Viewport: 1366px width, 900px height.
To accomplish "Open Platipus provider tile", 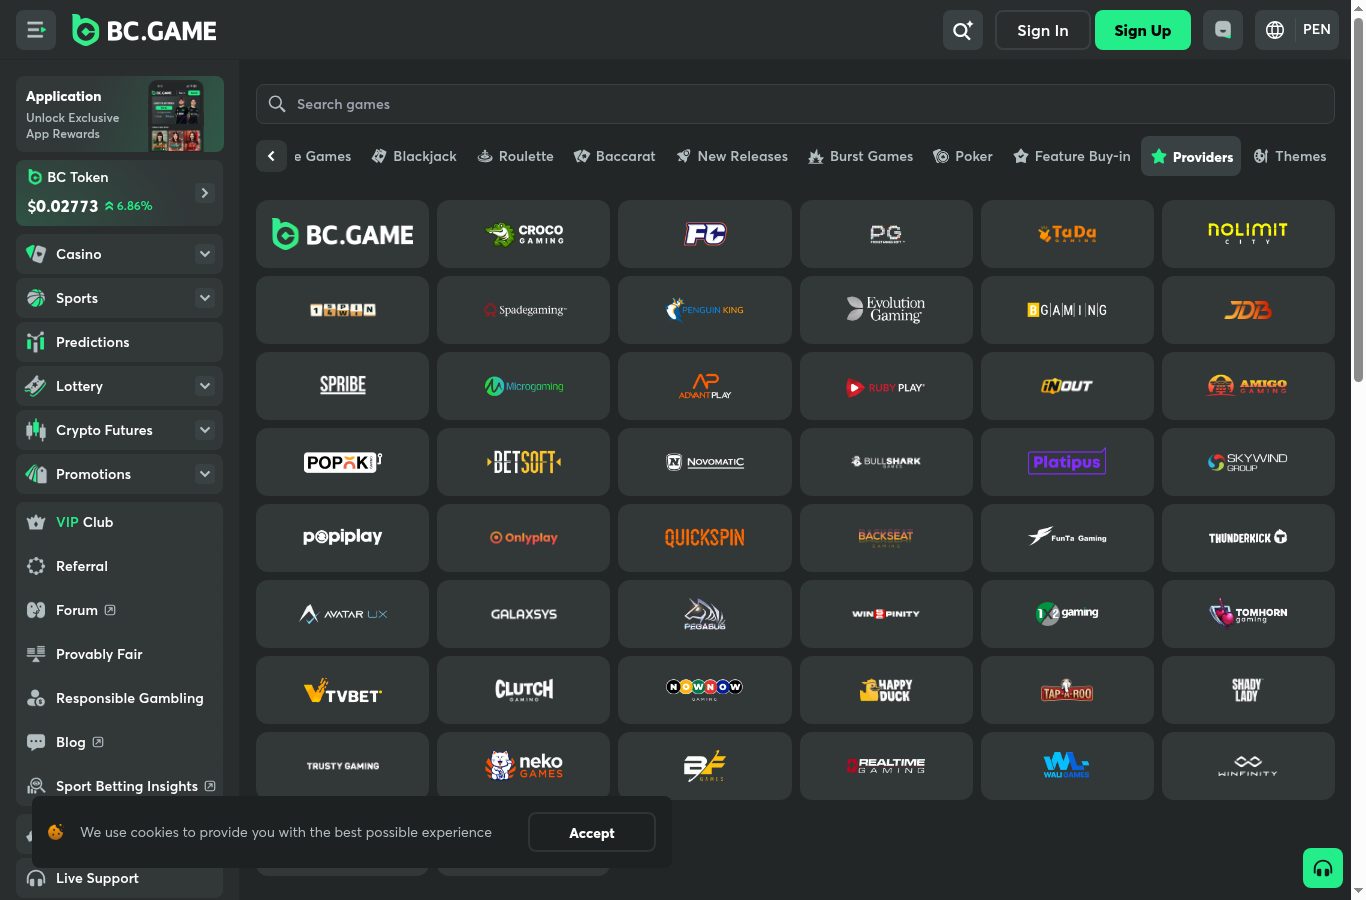I will click(1067, 462).
